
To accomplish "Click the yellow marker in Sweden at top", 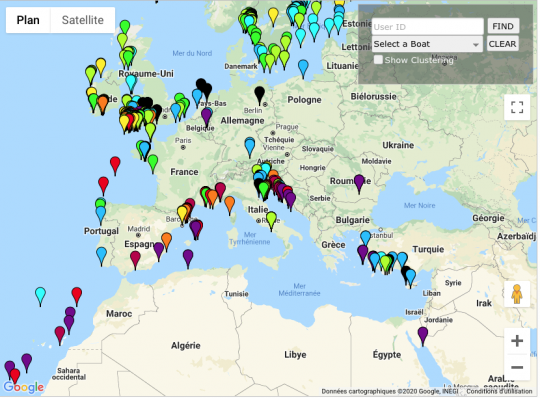I will pos(273,16).
